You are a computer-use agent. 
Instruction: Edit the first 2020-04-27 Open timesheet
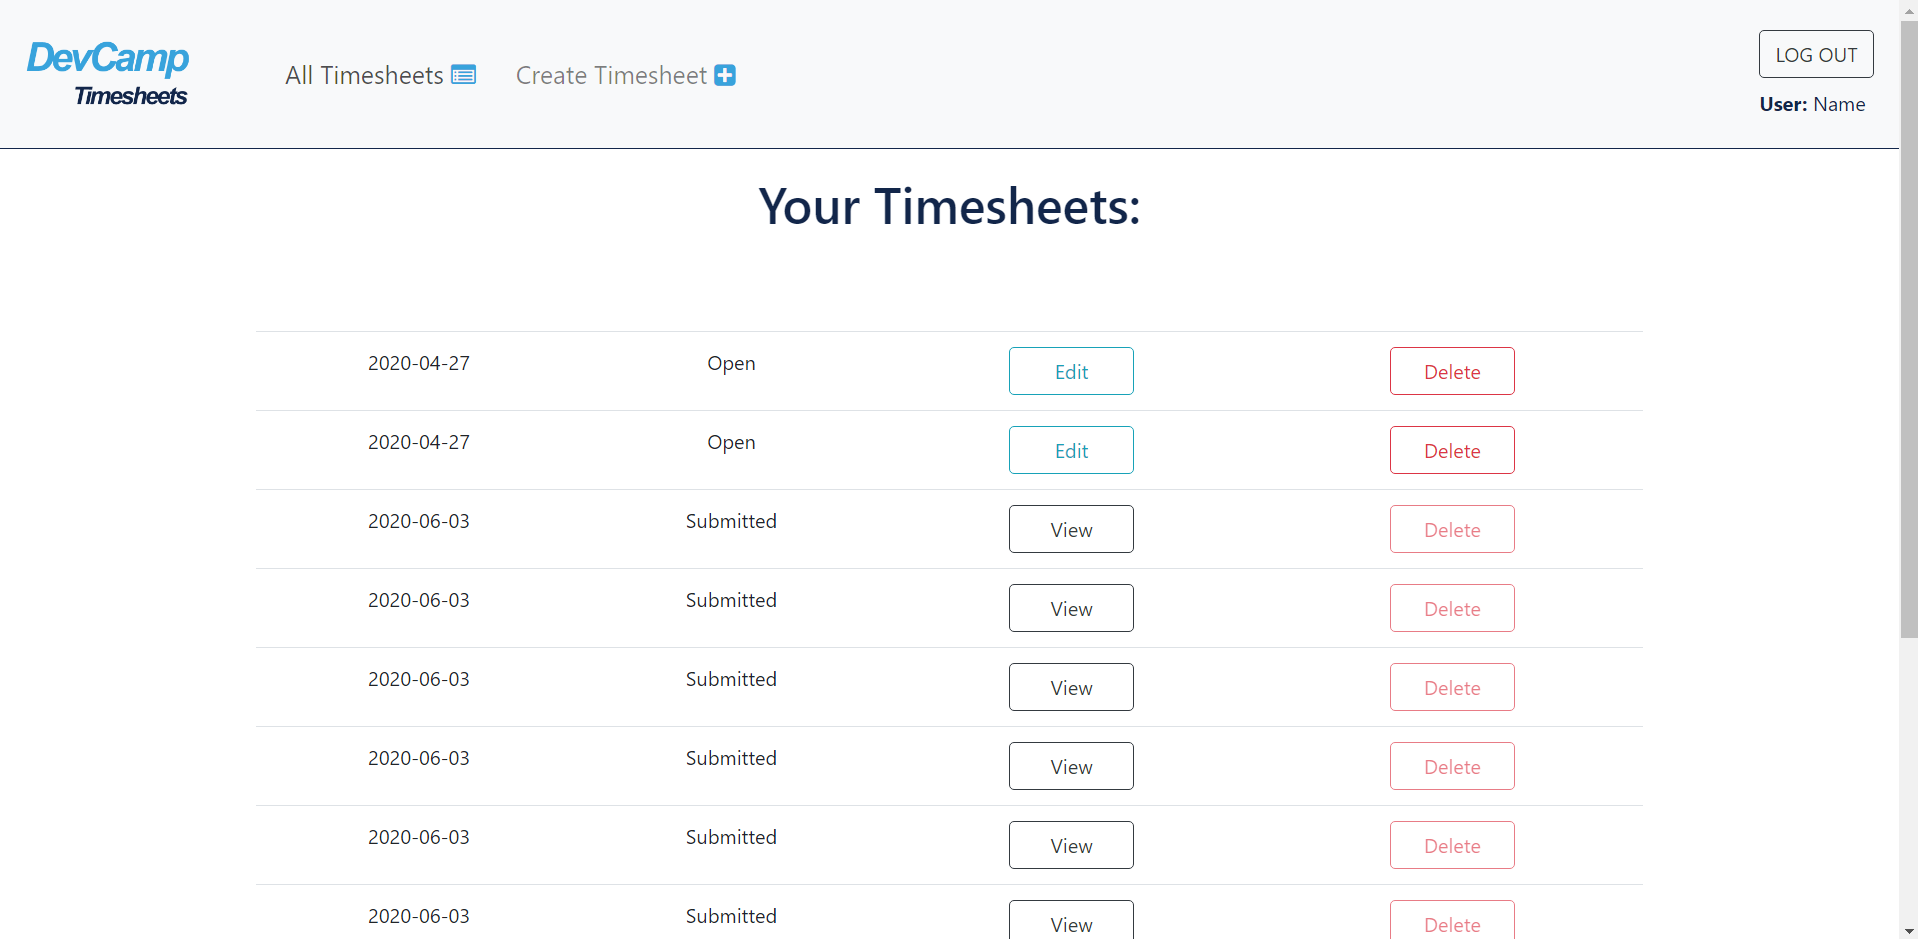(x=1070, y=370)
